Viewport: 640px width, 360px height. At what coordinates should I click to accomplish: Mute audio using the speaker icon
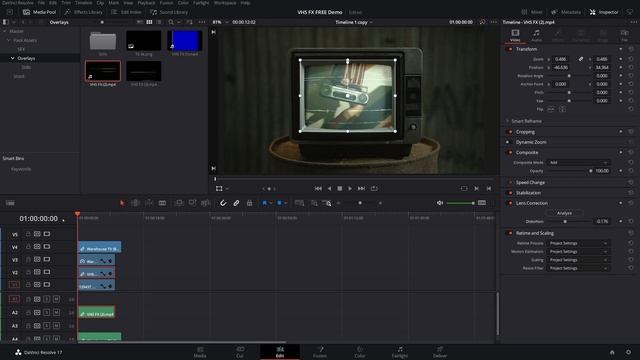pos(440,203)
